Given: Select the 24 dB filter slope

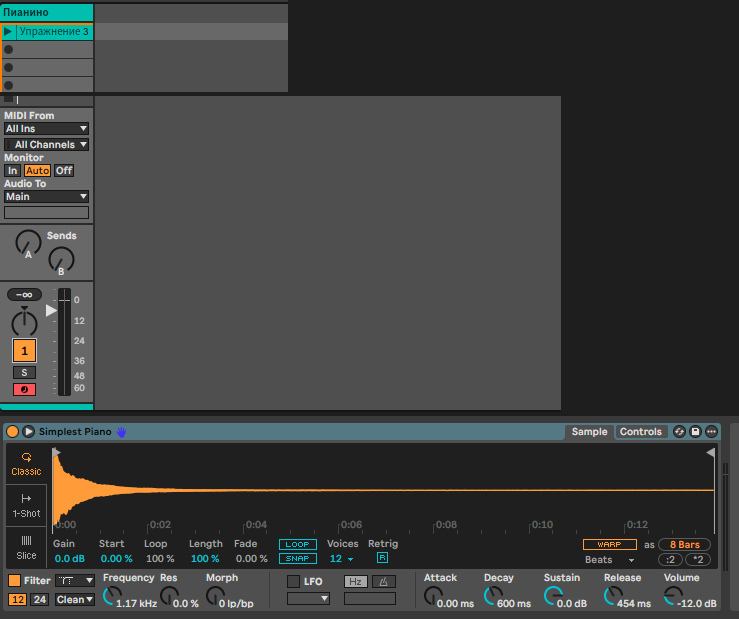Looking at the screenshot, I should click(40, 600).
